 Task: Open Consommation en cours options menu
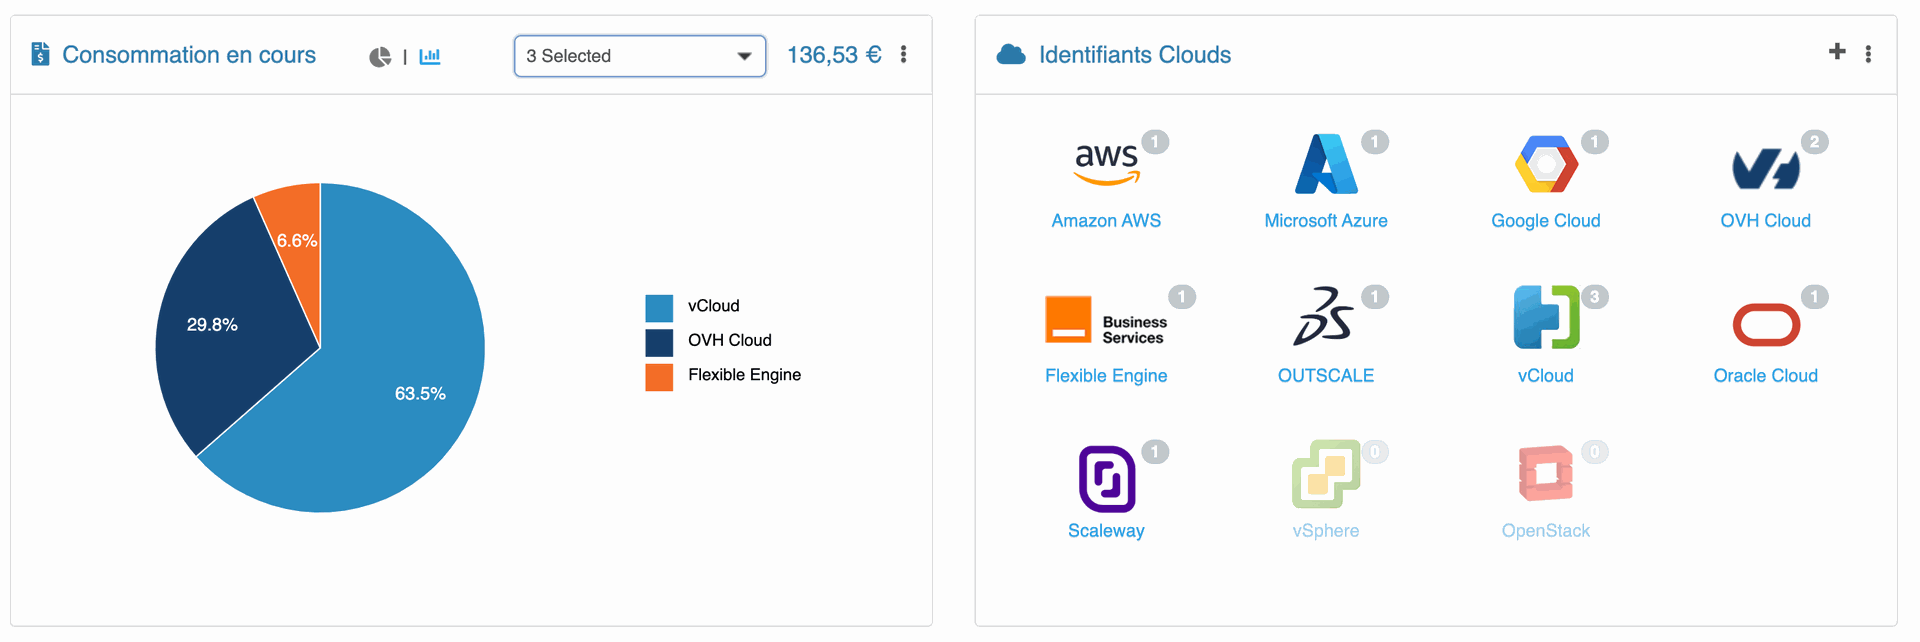click(x=903, y=55)
